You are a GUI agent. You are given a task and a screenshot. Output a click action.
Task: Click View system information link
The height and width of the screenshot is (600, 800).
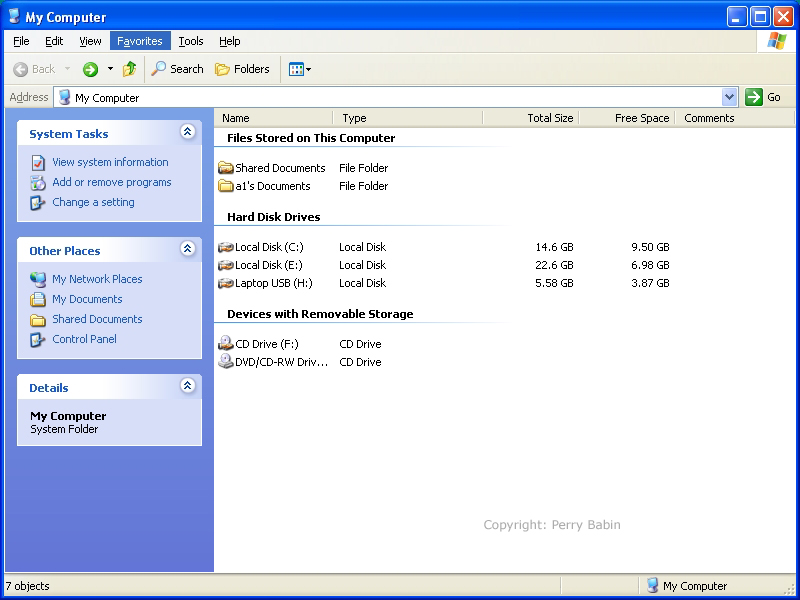[x=110, y=162]
